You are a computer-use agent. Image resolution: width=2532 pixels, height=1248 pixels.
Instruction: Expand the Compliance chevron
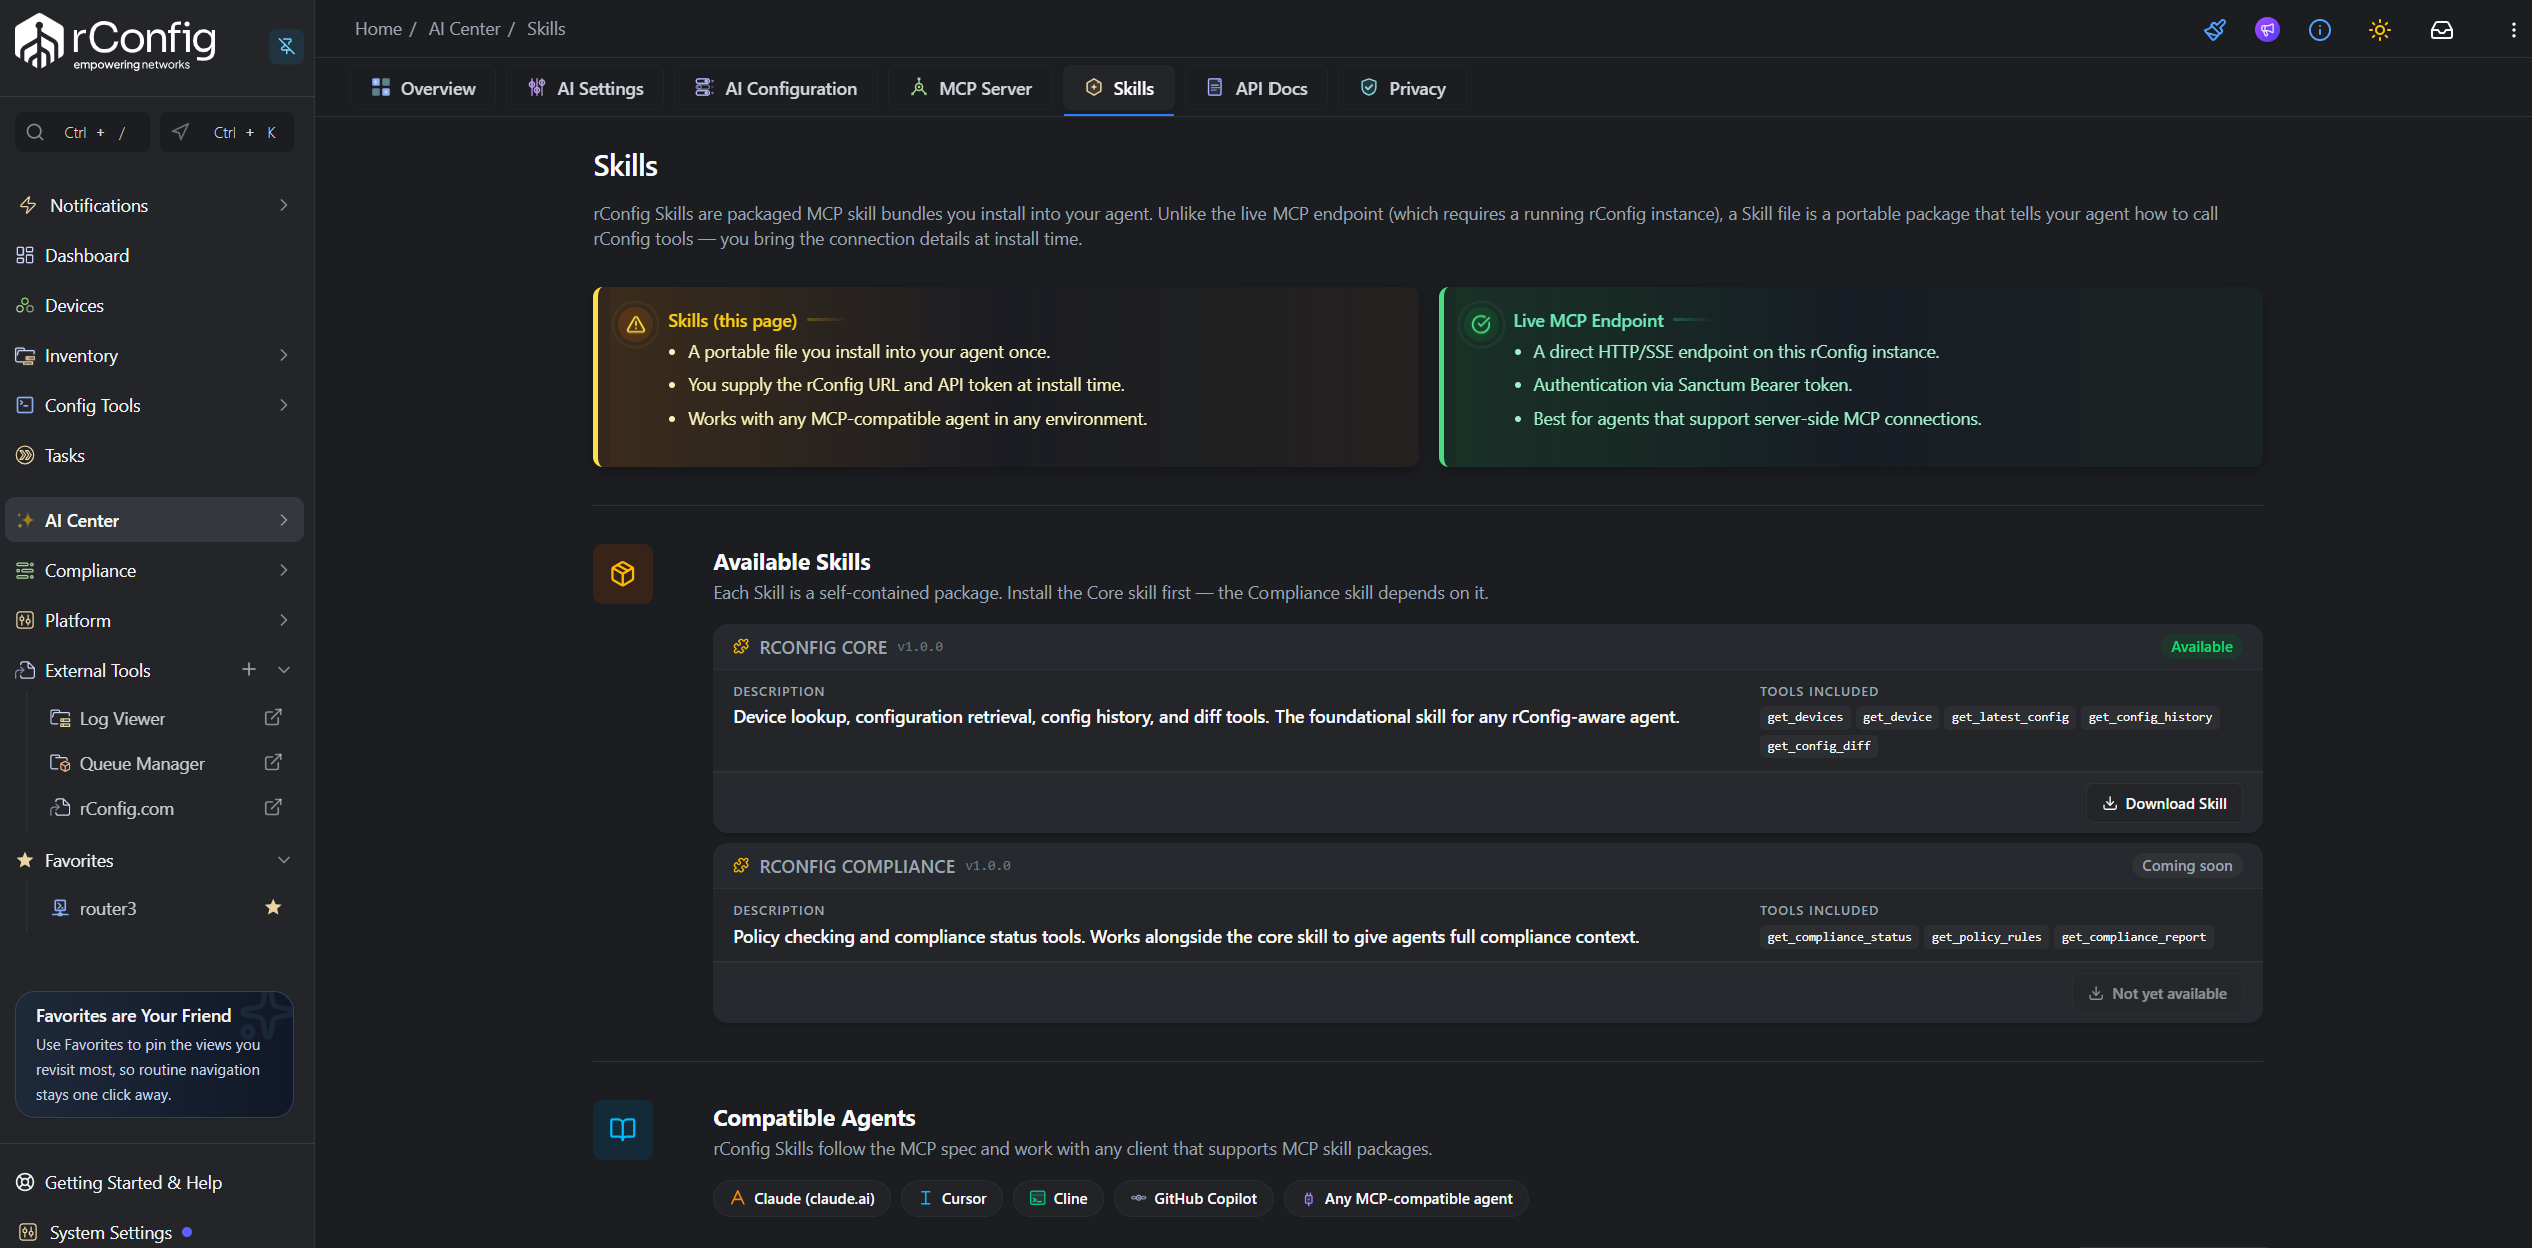(284, 570)
